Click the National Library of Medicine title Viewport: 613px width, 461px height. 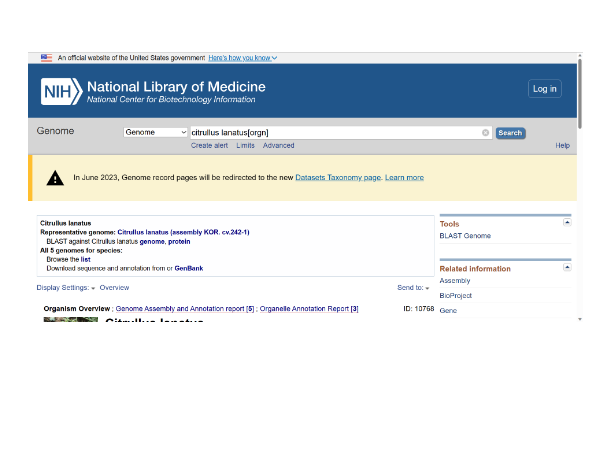(176, 87)
